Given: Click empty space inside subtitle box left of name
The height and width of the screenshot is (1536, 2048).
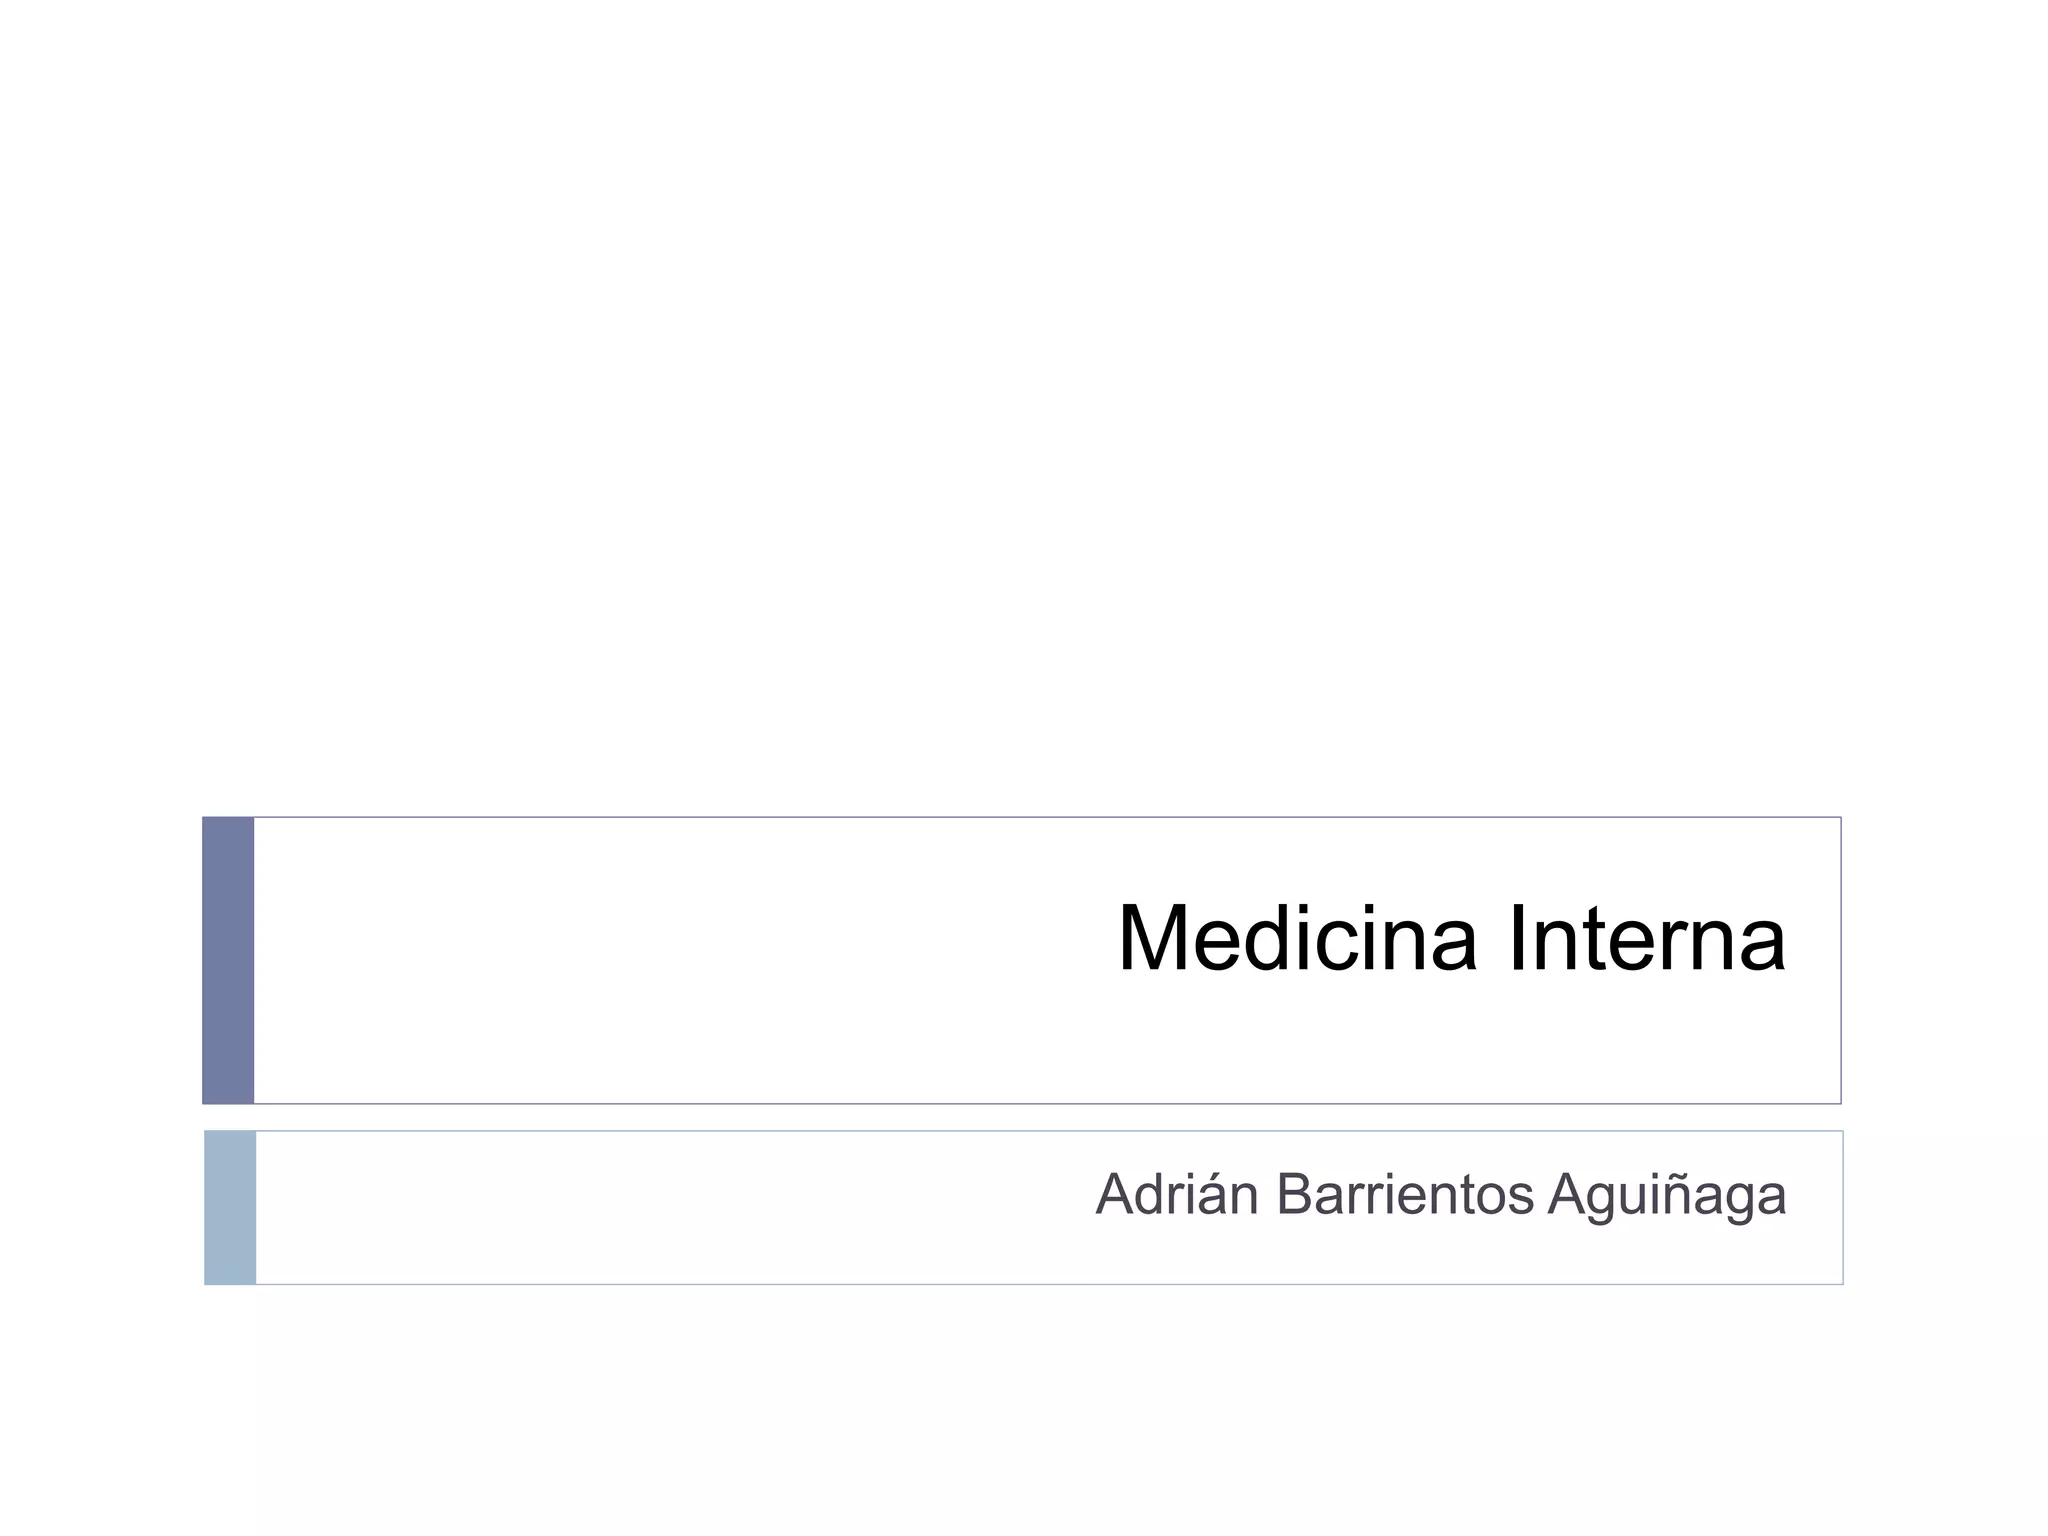Looking at the screenshot, I should (x=650, y=1207).
